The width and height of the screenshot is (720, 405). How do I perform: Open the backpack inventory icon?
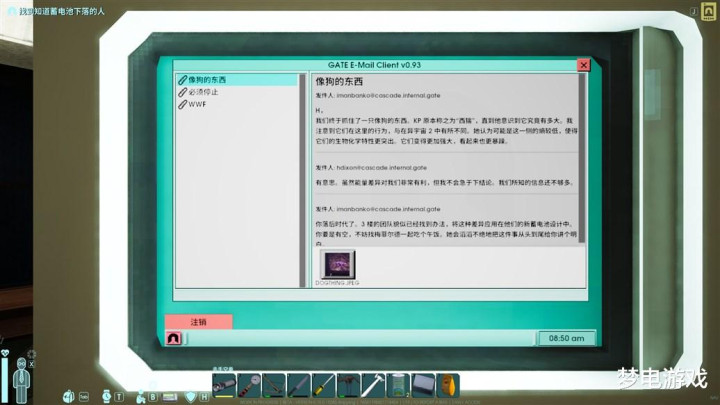[x=68, y=396]
